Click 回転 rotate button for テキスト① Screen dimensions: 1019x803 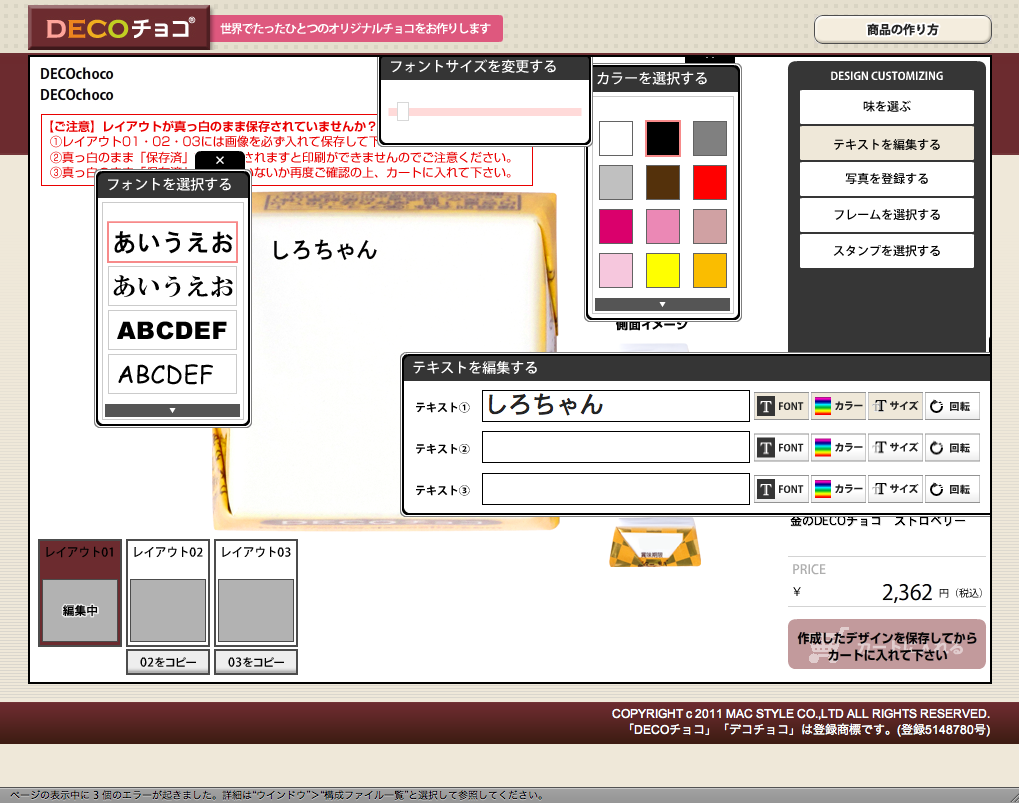tap(951, 406)
